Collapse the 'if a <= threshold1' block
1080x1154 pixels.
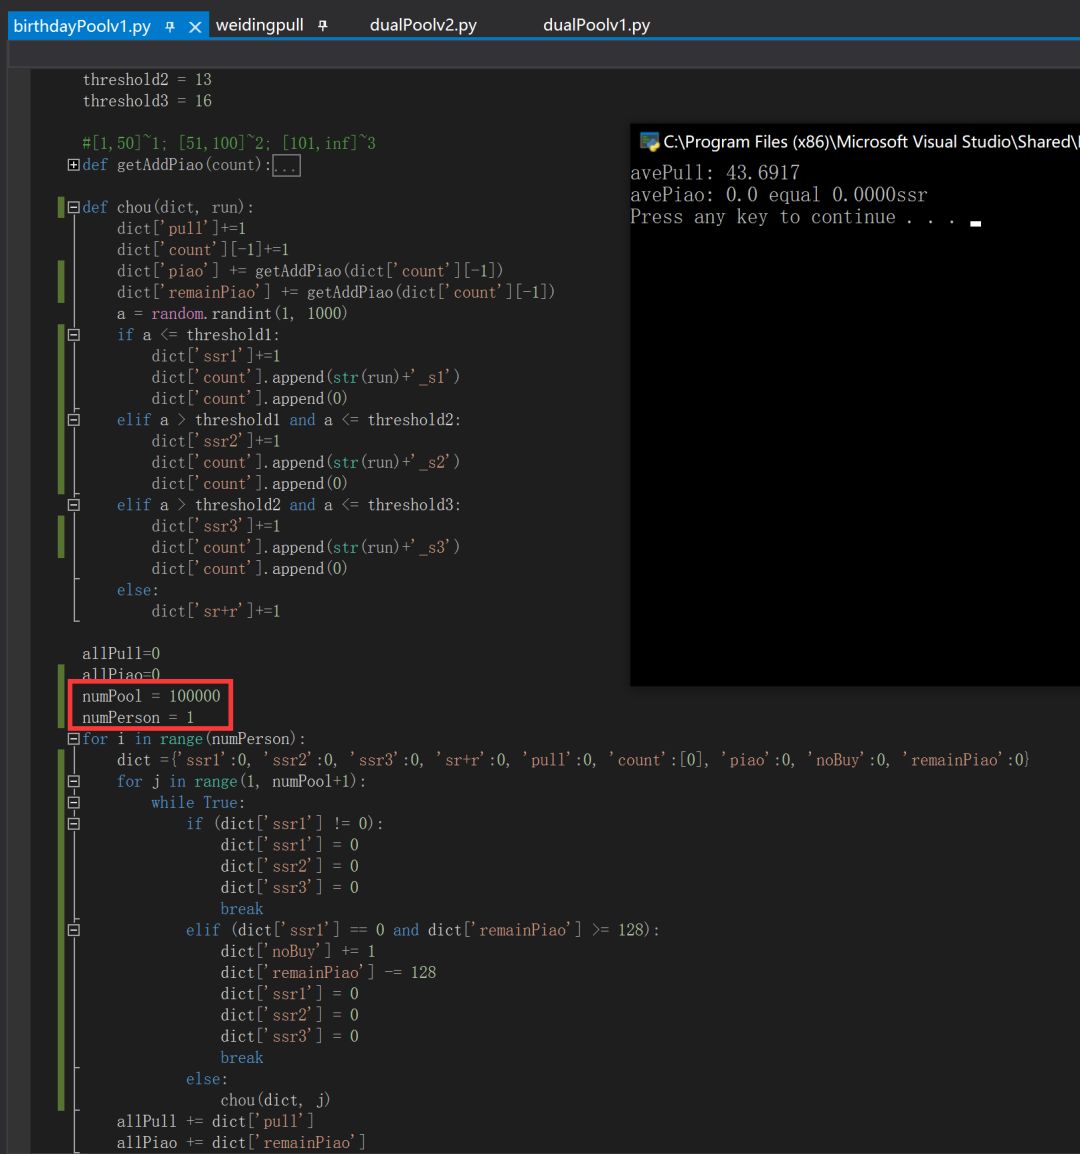point(73,335)
